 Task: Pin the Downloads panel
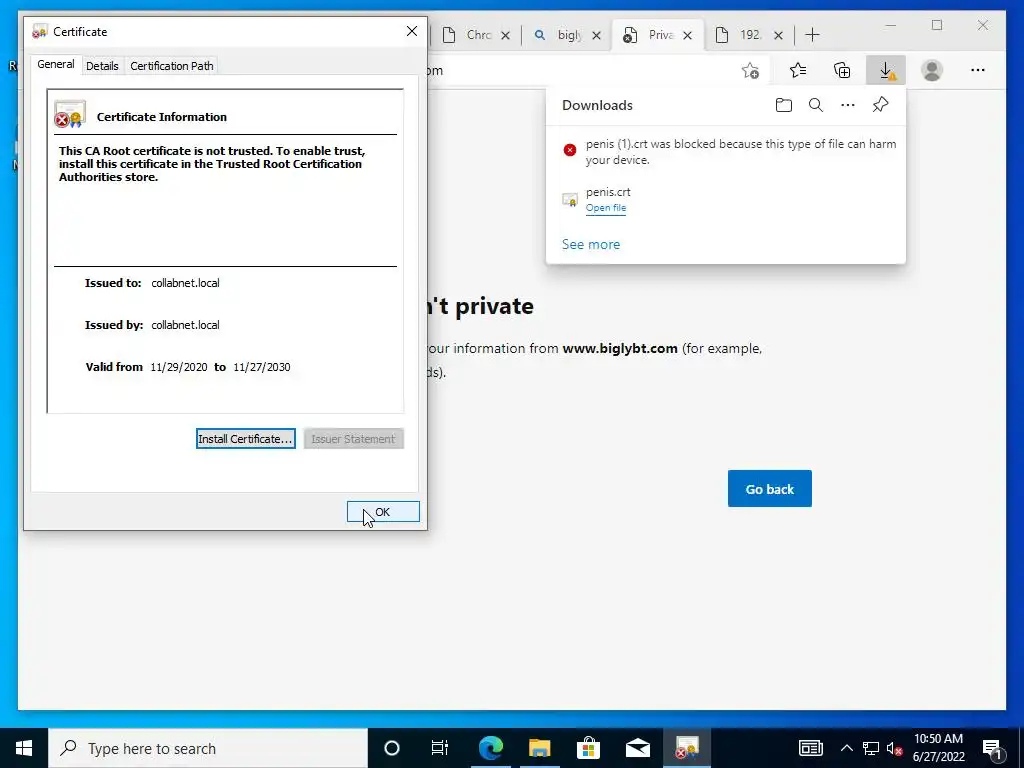[880, 105]
